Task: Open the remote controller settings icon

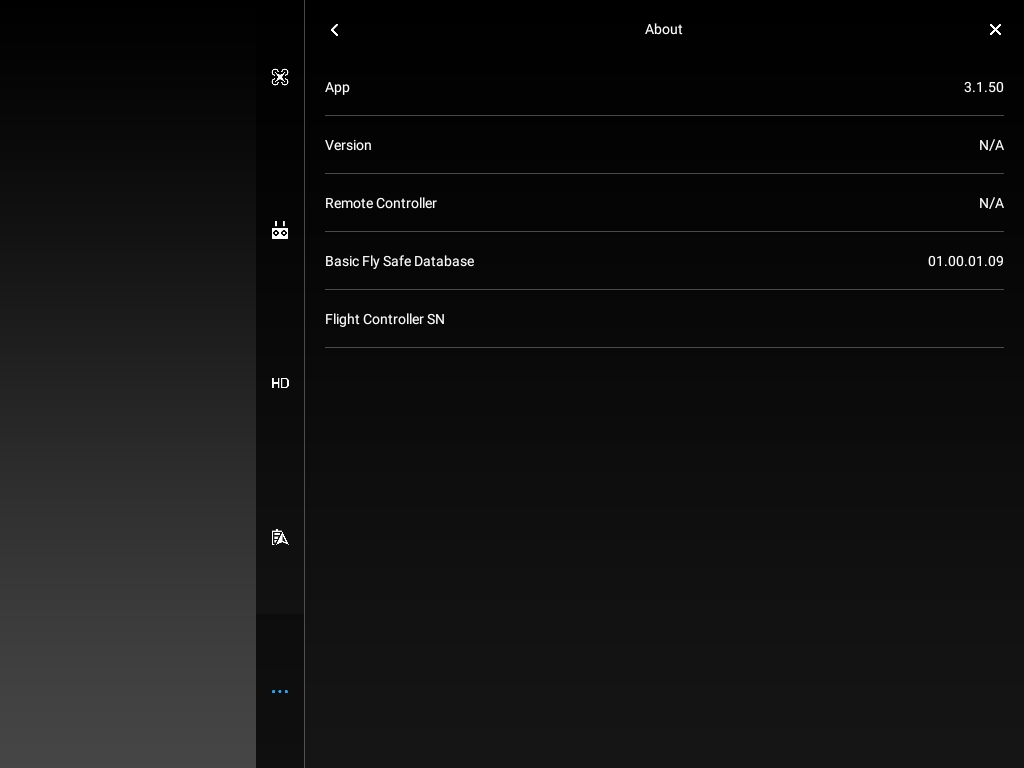Action: [280, 230]
